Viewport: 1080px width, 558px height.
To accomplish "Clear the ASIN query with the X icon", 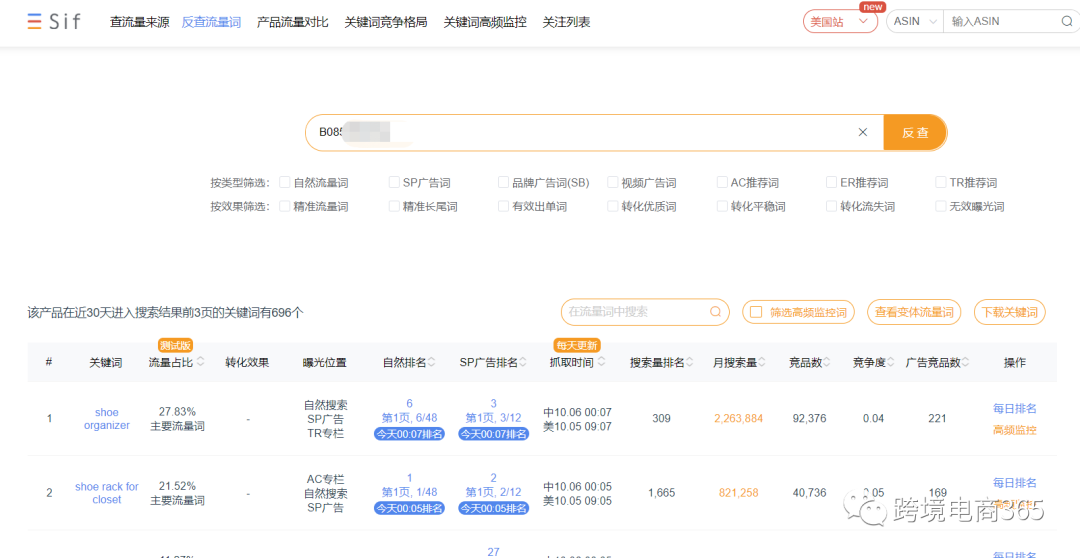I will (862, 132).
